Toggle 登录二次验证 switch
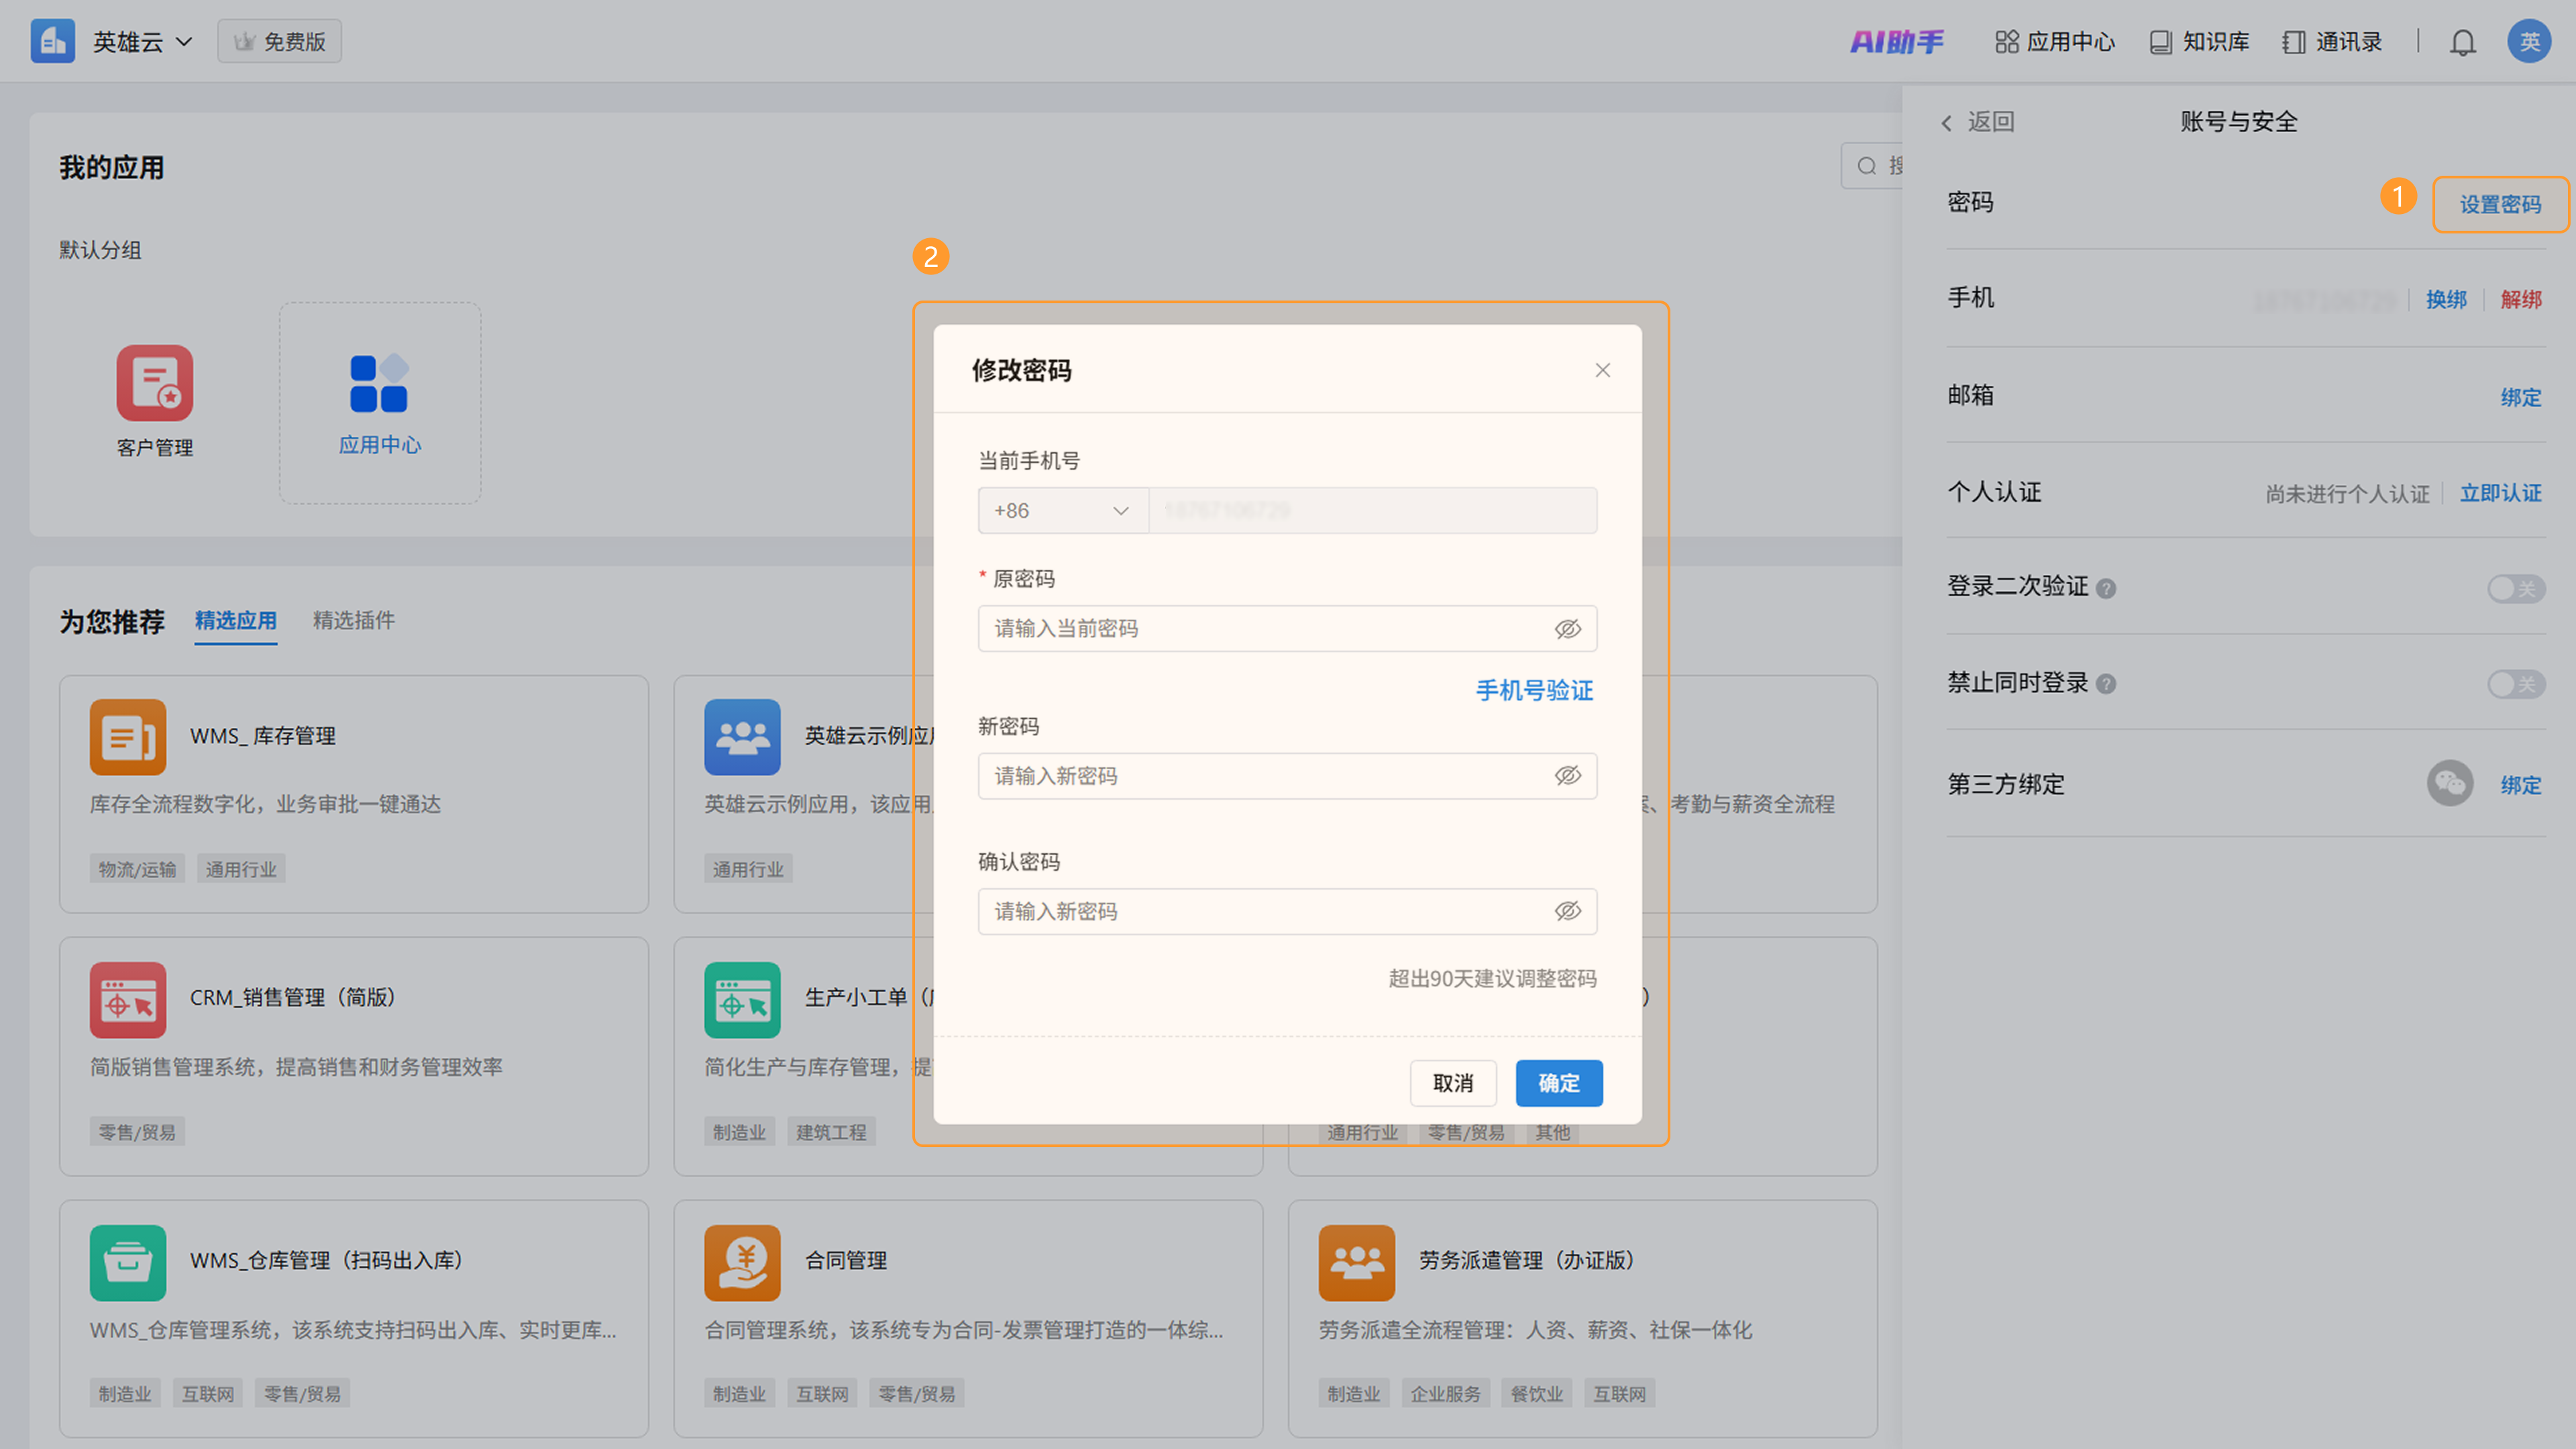Screen dimensions: 2576x1449 pyautogui.click(x=2516, y=589)
